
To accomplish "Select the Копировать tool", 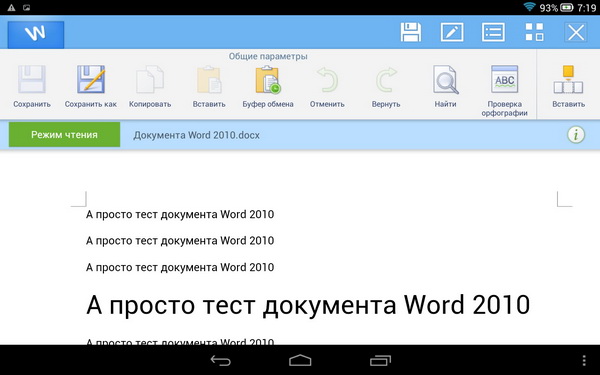I will point(150,86).
